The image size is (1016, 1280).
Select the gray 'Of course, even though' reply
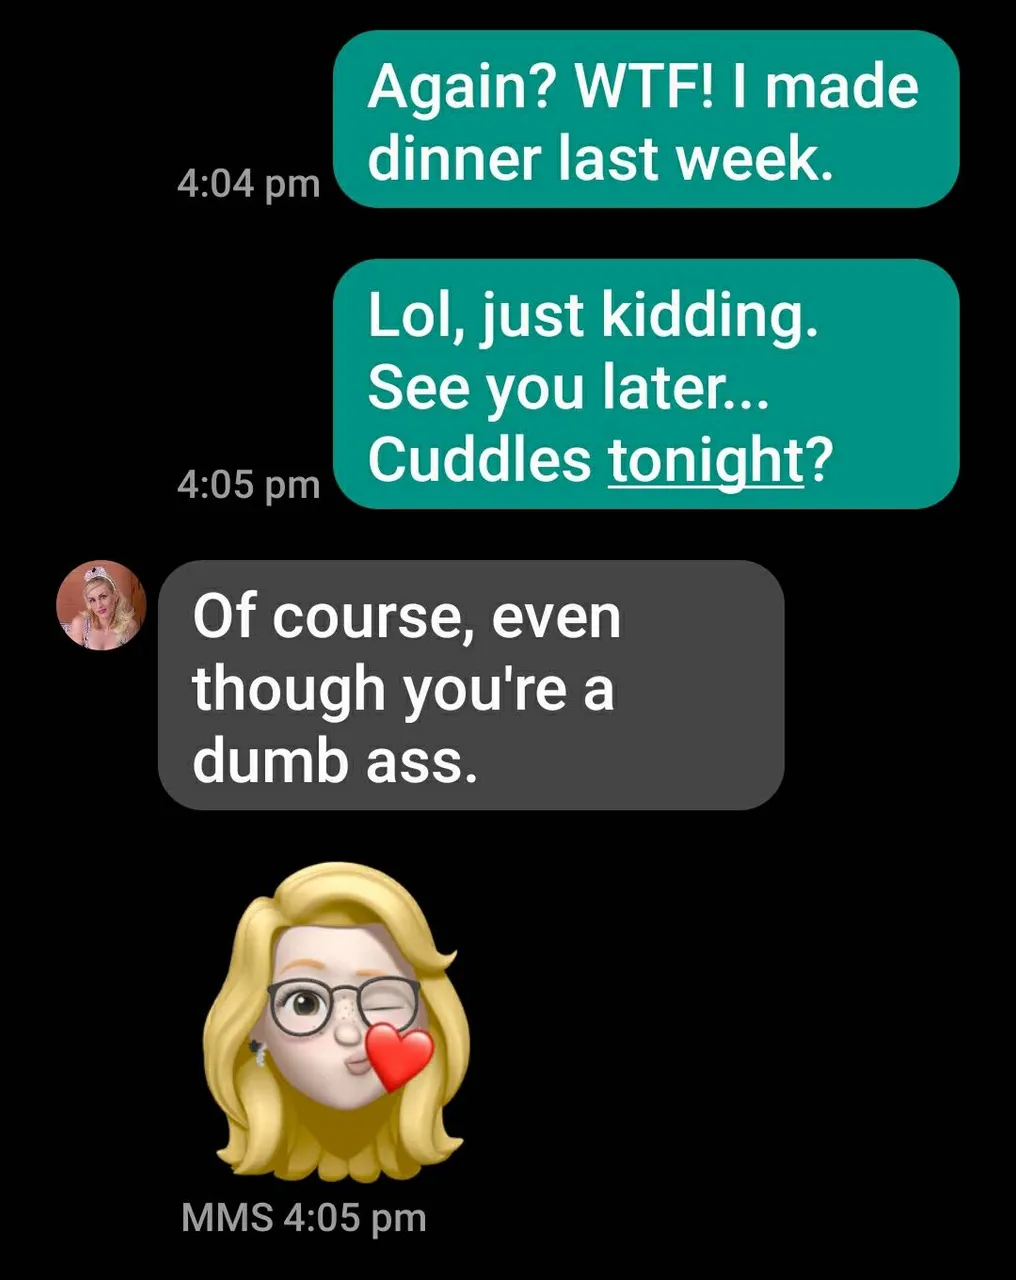click(471, 685)
